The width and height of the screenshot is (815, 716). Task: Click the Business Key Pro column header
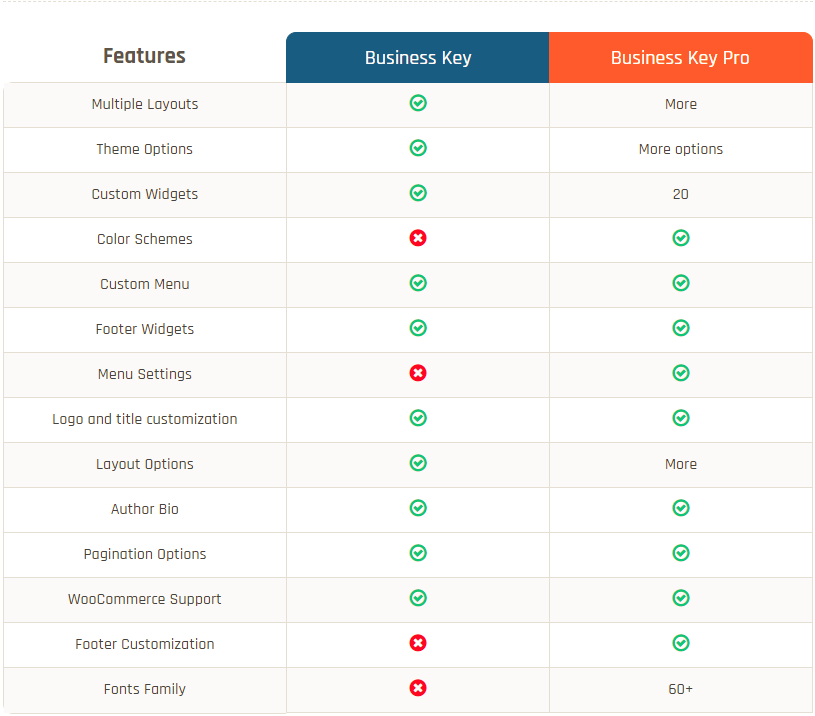[680, 58]
